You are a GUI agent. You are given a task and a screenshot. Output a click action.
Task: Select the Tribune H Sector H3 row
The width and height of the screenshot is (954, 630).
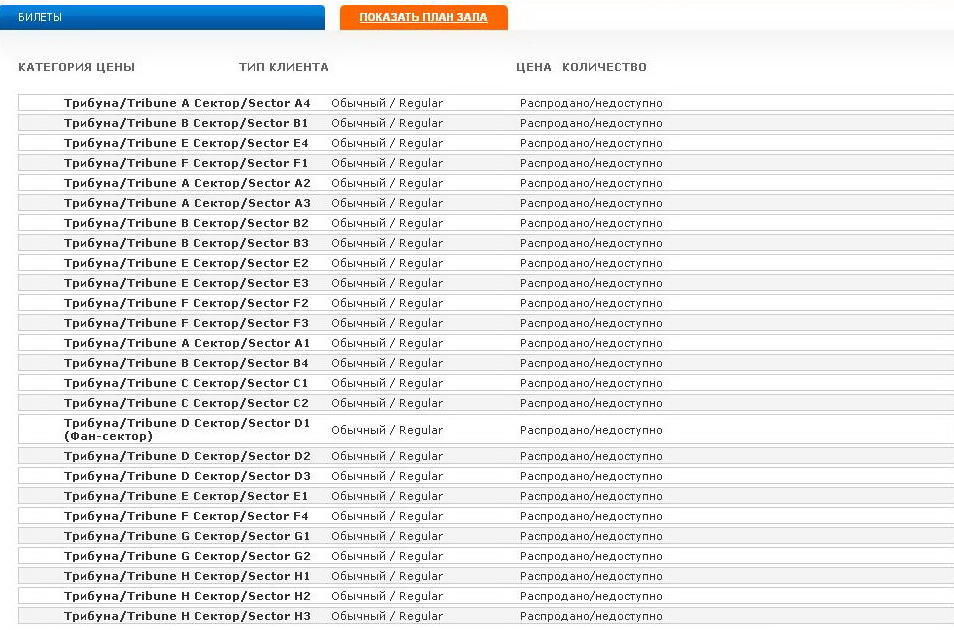187,616
